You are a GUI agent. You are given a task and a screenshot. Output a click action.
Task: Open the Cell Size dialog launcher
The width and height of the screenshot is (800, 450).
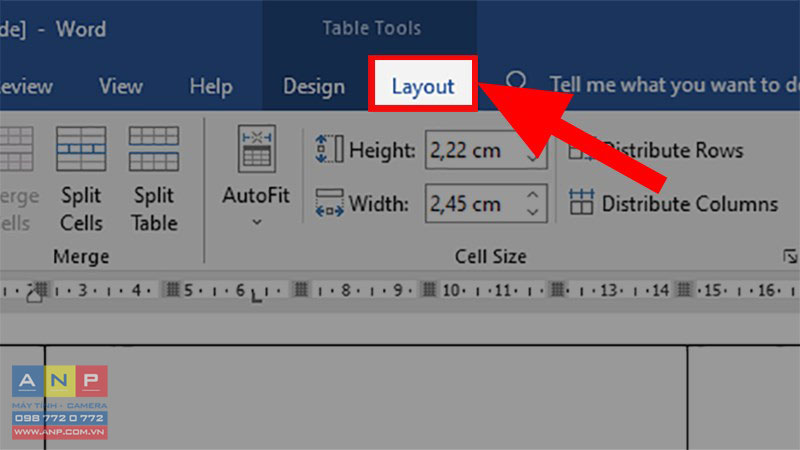click(789, 256)
